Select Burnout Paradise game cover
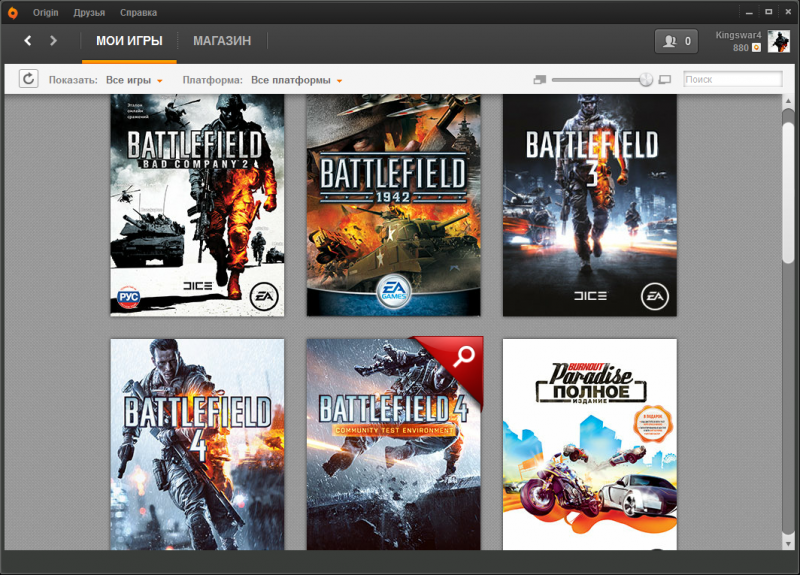 [x=589, y=445]
